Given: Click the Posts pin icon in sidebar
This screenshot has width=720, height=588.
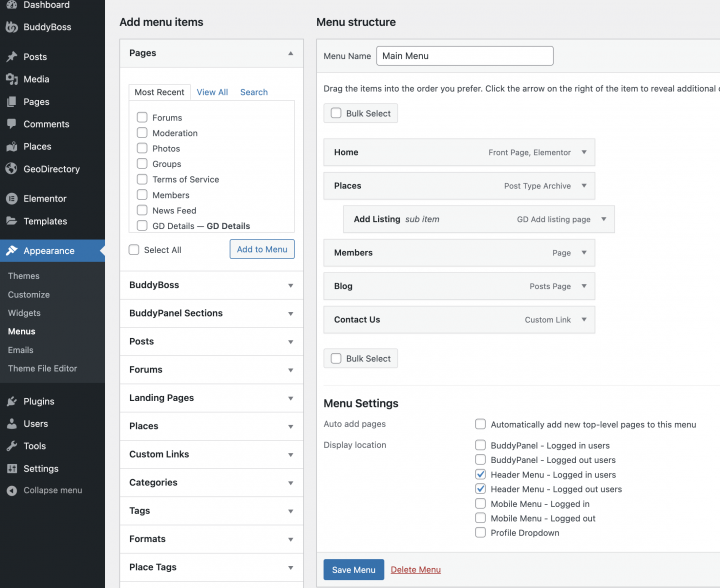Looking at the screenshot, I should [x=12, y=57].
